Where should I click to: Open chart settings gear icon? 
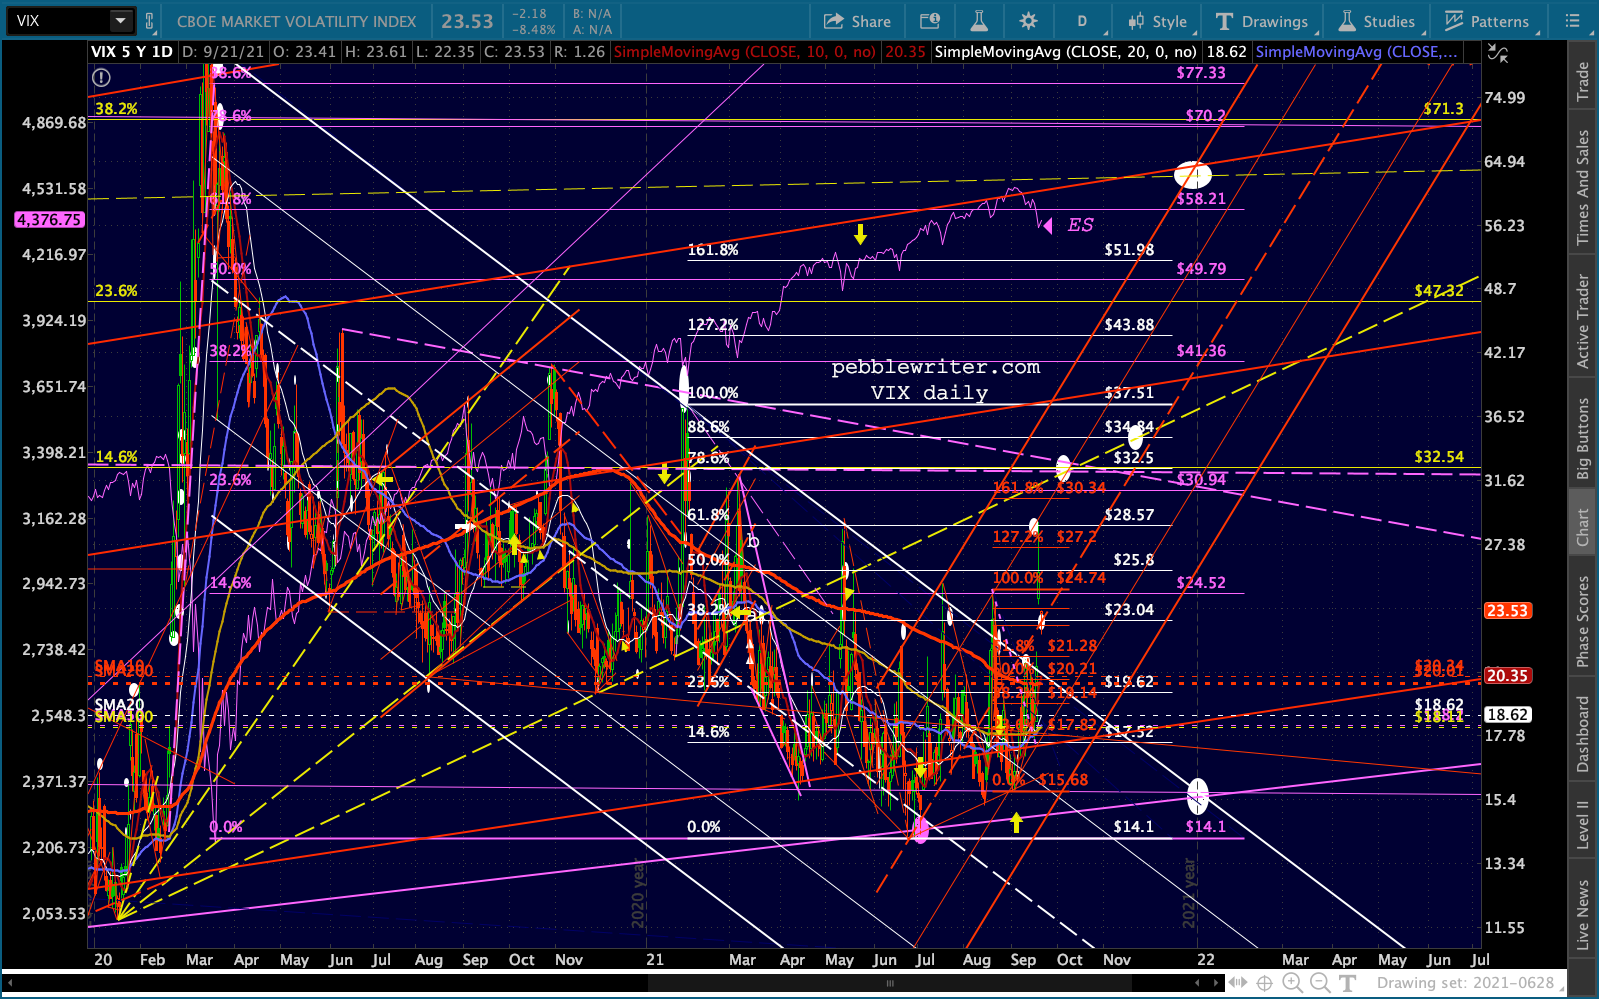click(1028, 21)
